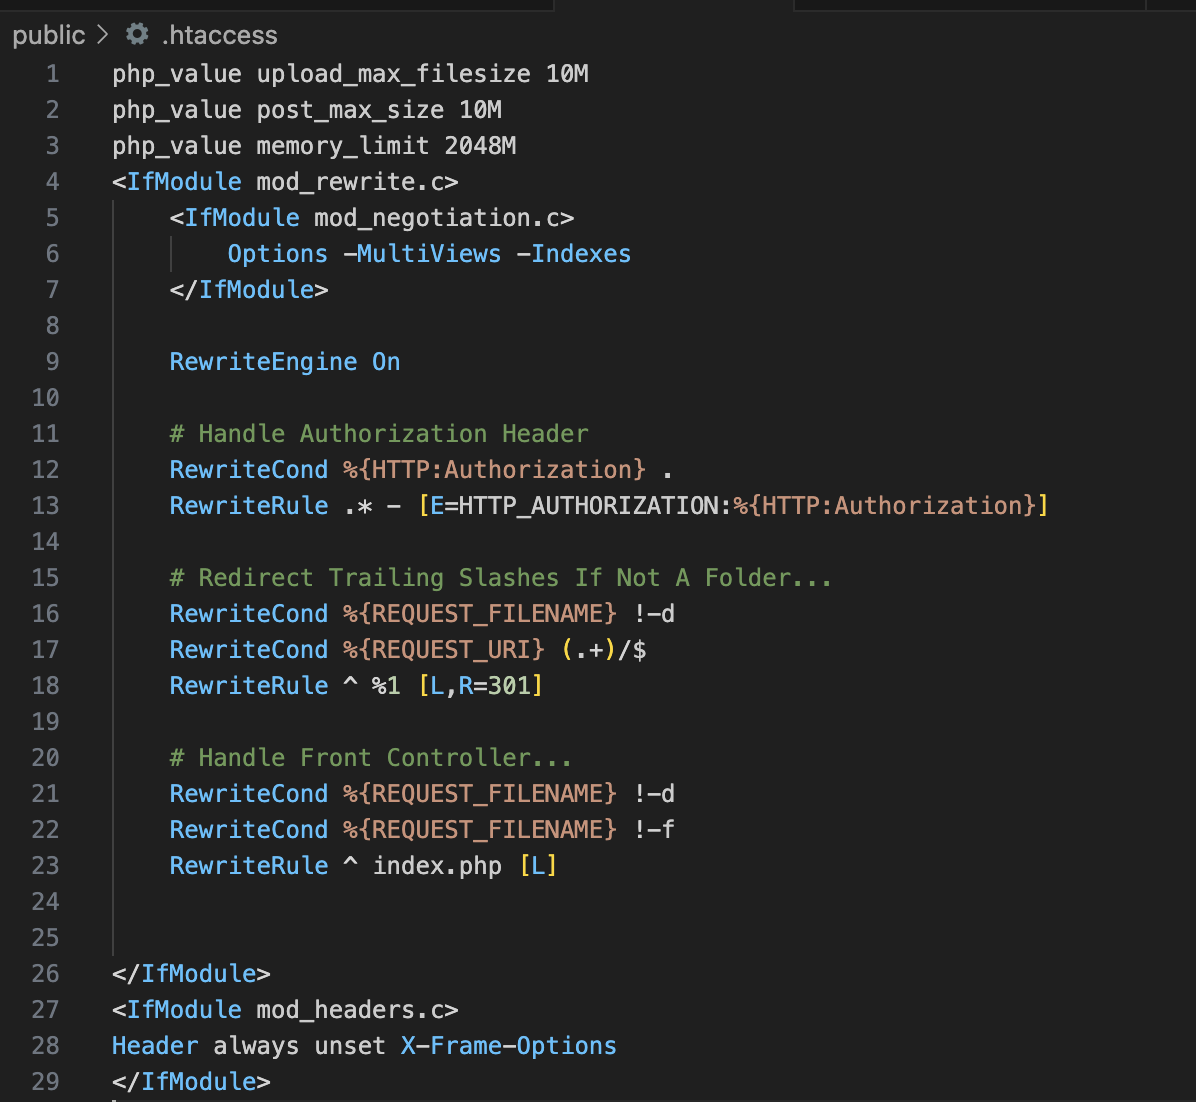
Task: Click the memory_limit value "2048M"
Action: [x=481, y=145]
